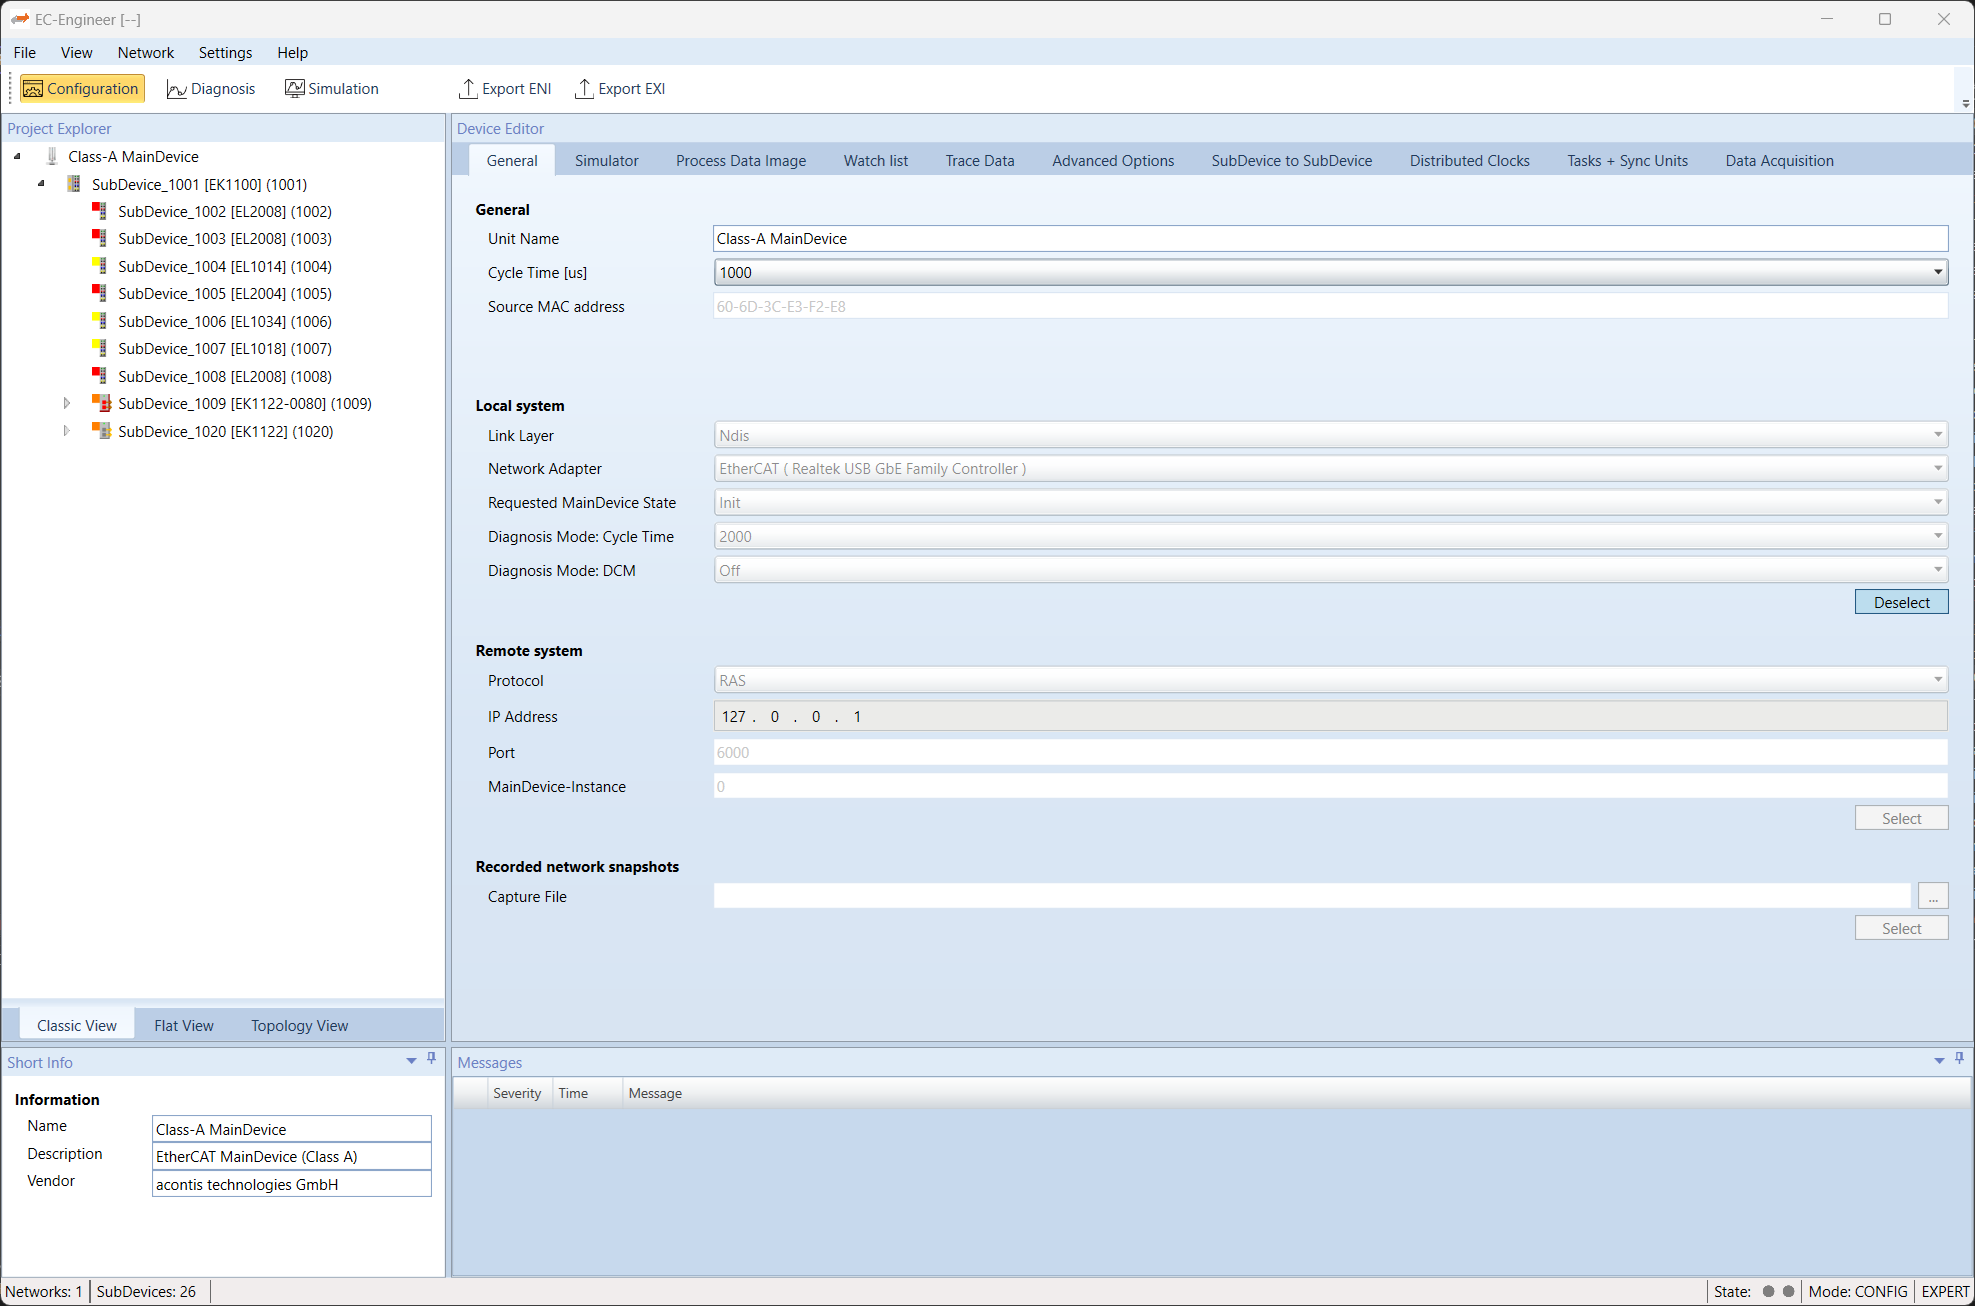The height and width of the screenshot is (1306, 1975).
Task: Switch to Topology View tab
Action: pyautogui.click(x=299, y=1026)
